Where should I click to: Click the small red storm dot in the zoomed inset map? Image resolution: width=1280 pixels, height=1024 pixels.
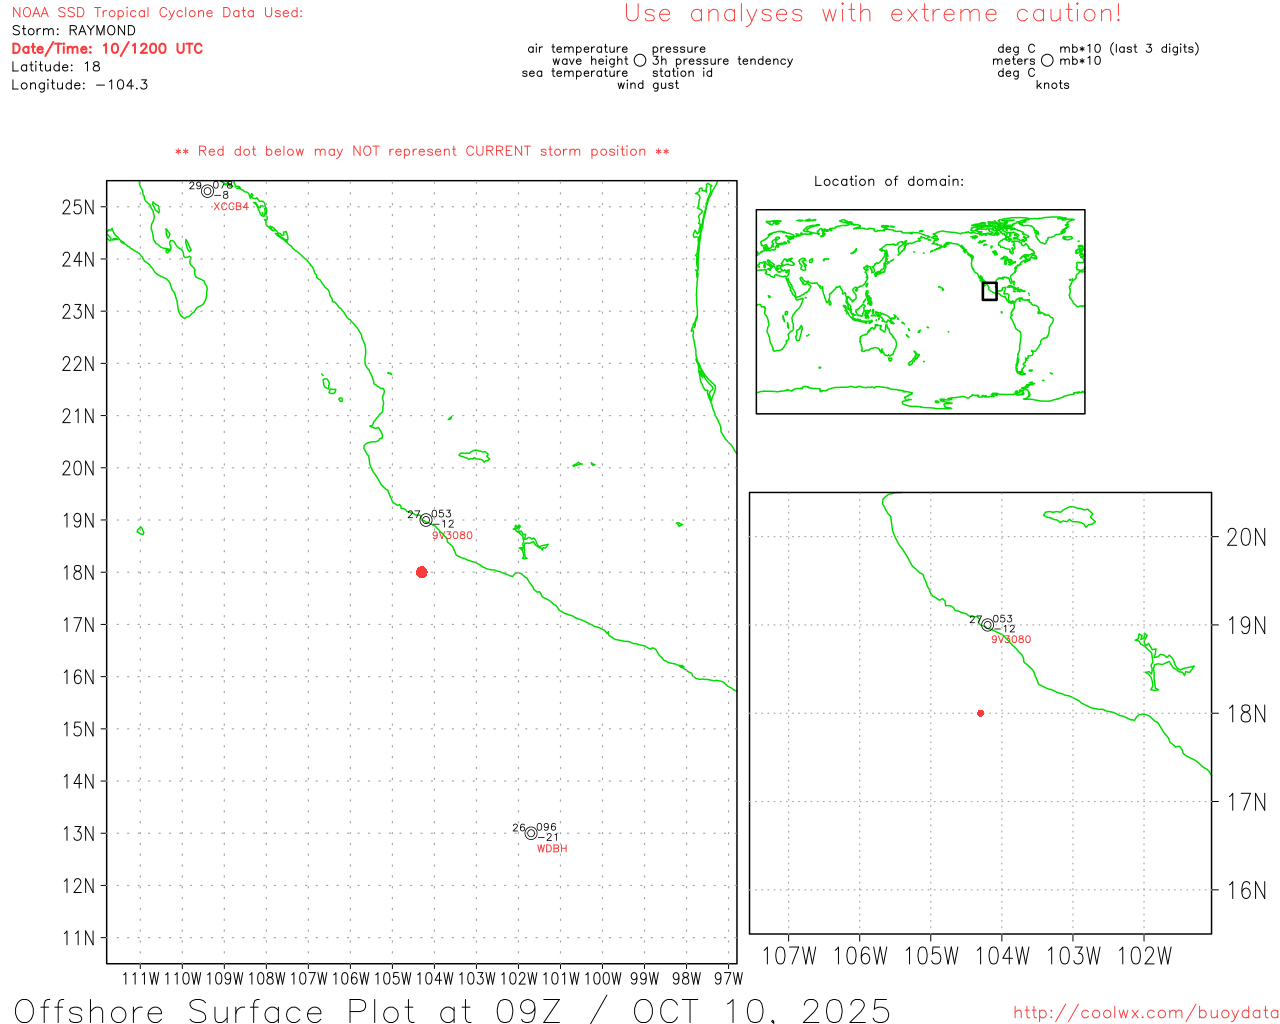click(980, 713)
